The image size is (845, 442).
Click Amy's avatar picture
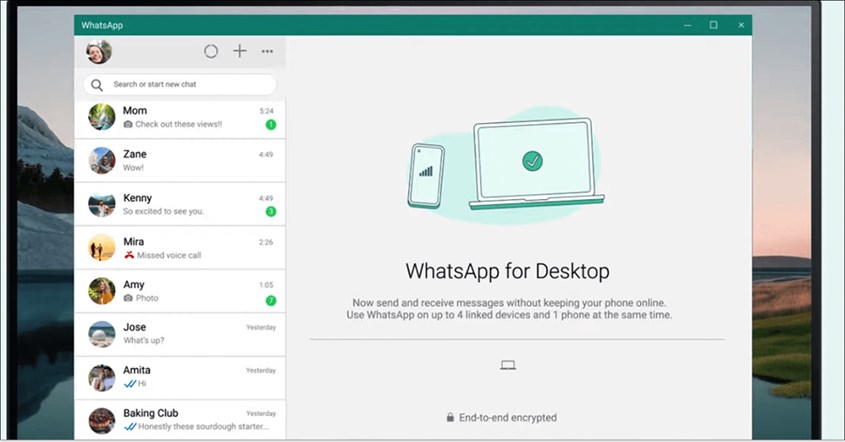coord(102,291)
